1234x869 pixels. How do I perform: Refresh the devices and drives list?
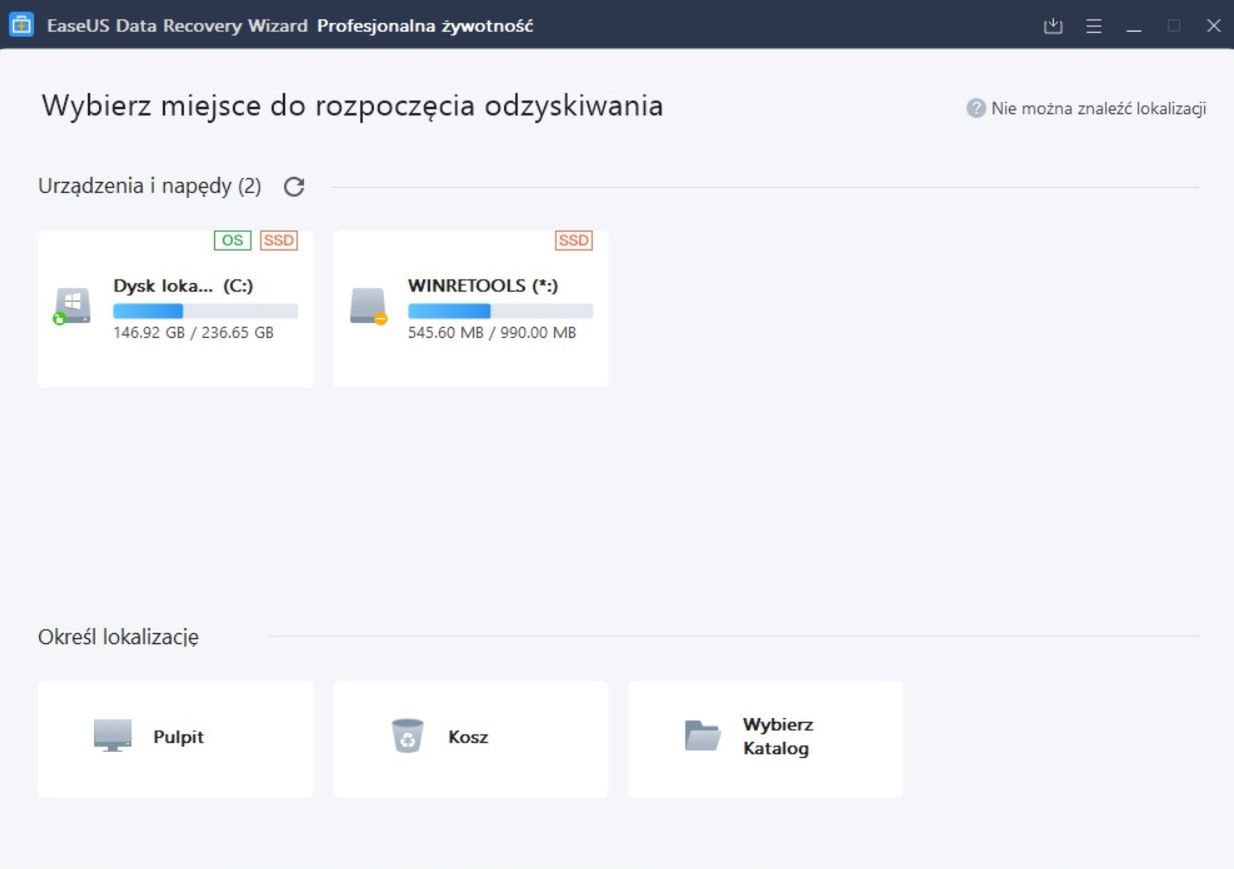coord(294,186)
